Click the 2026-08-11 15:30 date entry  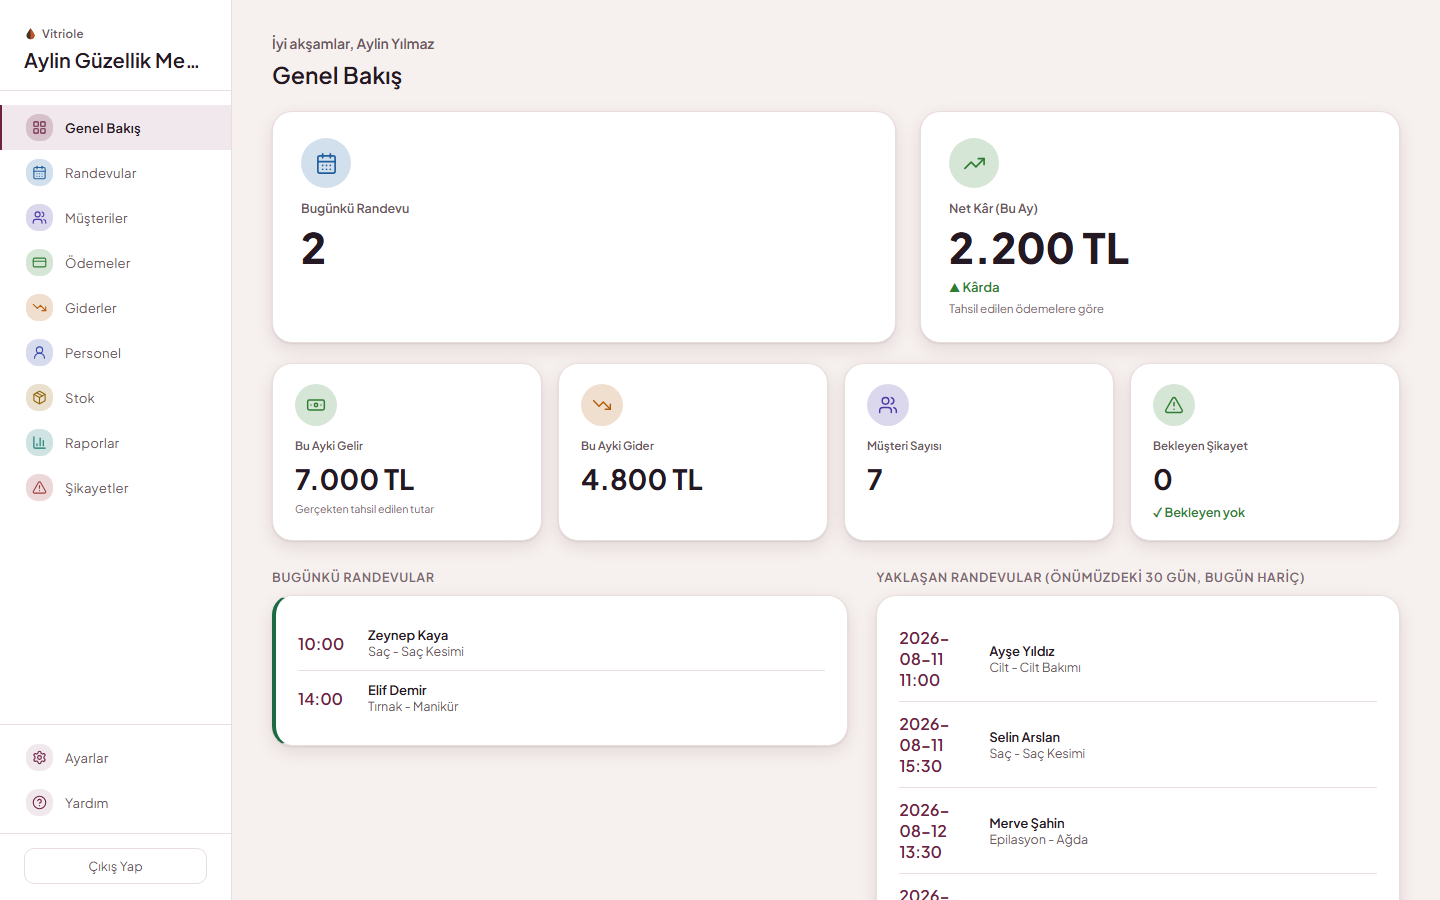point(923,745)
